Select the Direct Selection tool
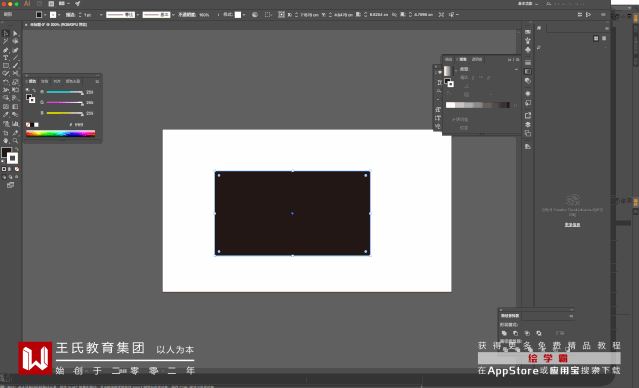Screen dimensions: 639x388 [15, 33]
